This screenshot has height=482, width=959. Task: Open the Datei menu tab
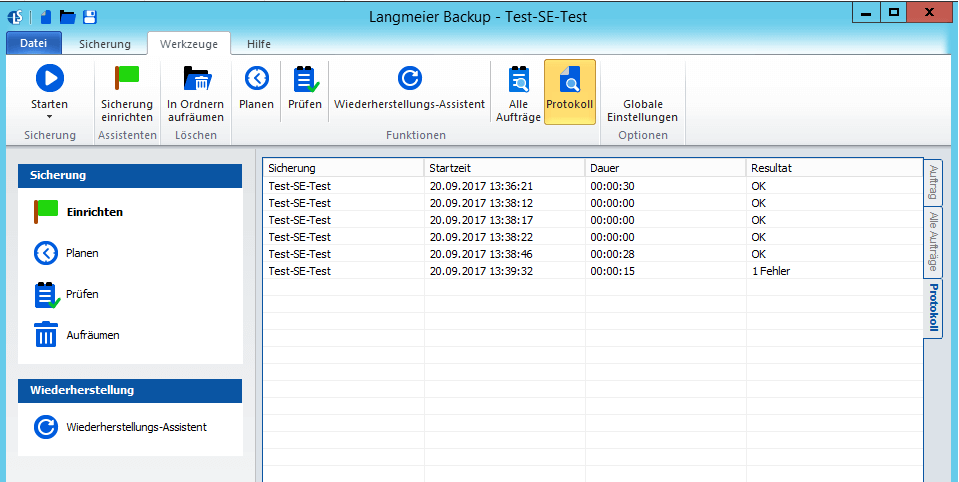[x=34, y=43]
